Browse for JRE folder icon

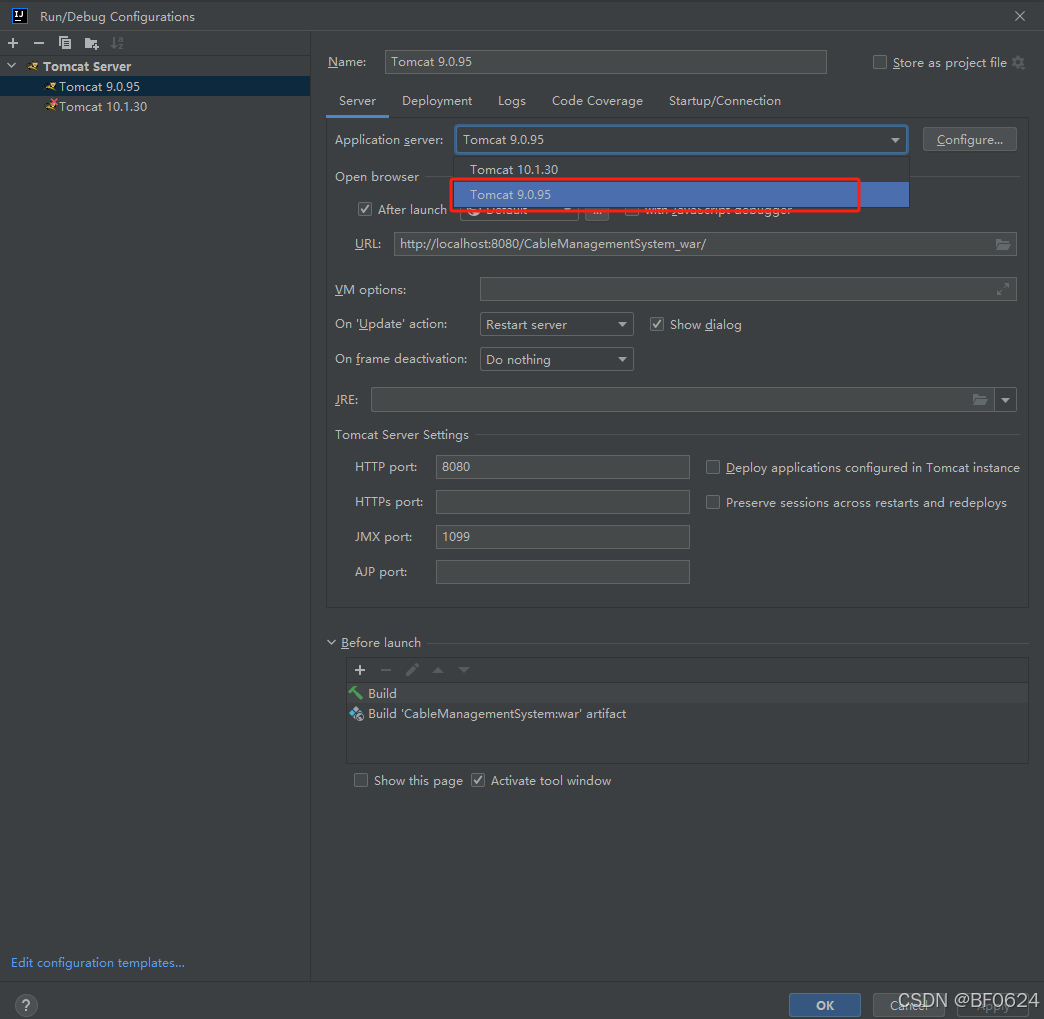click(x=980, y=400)
